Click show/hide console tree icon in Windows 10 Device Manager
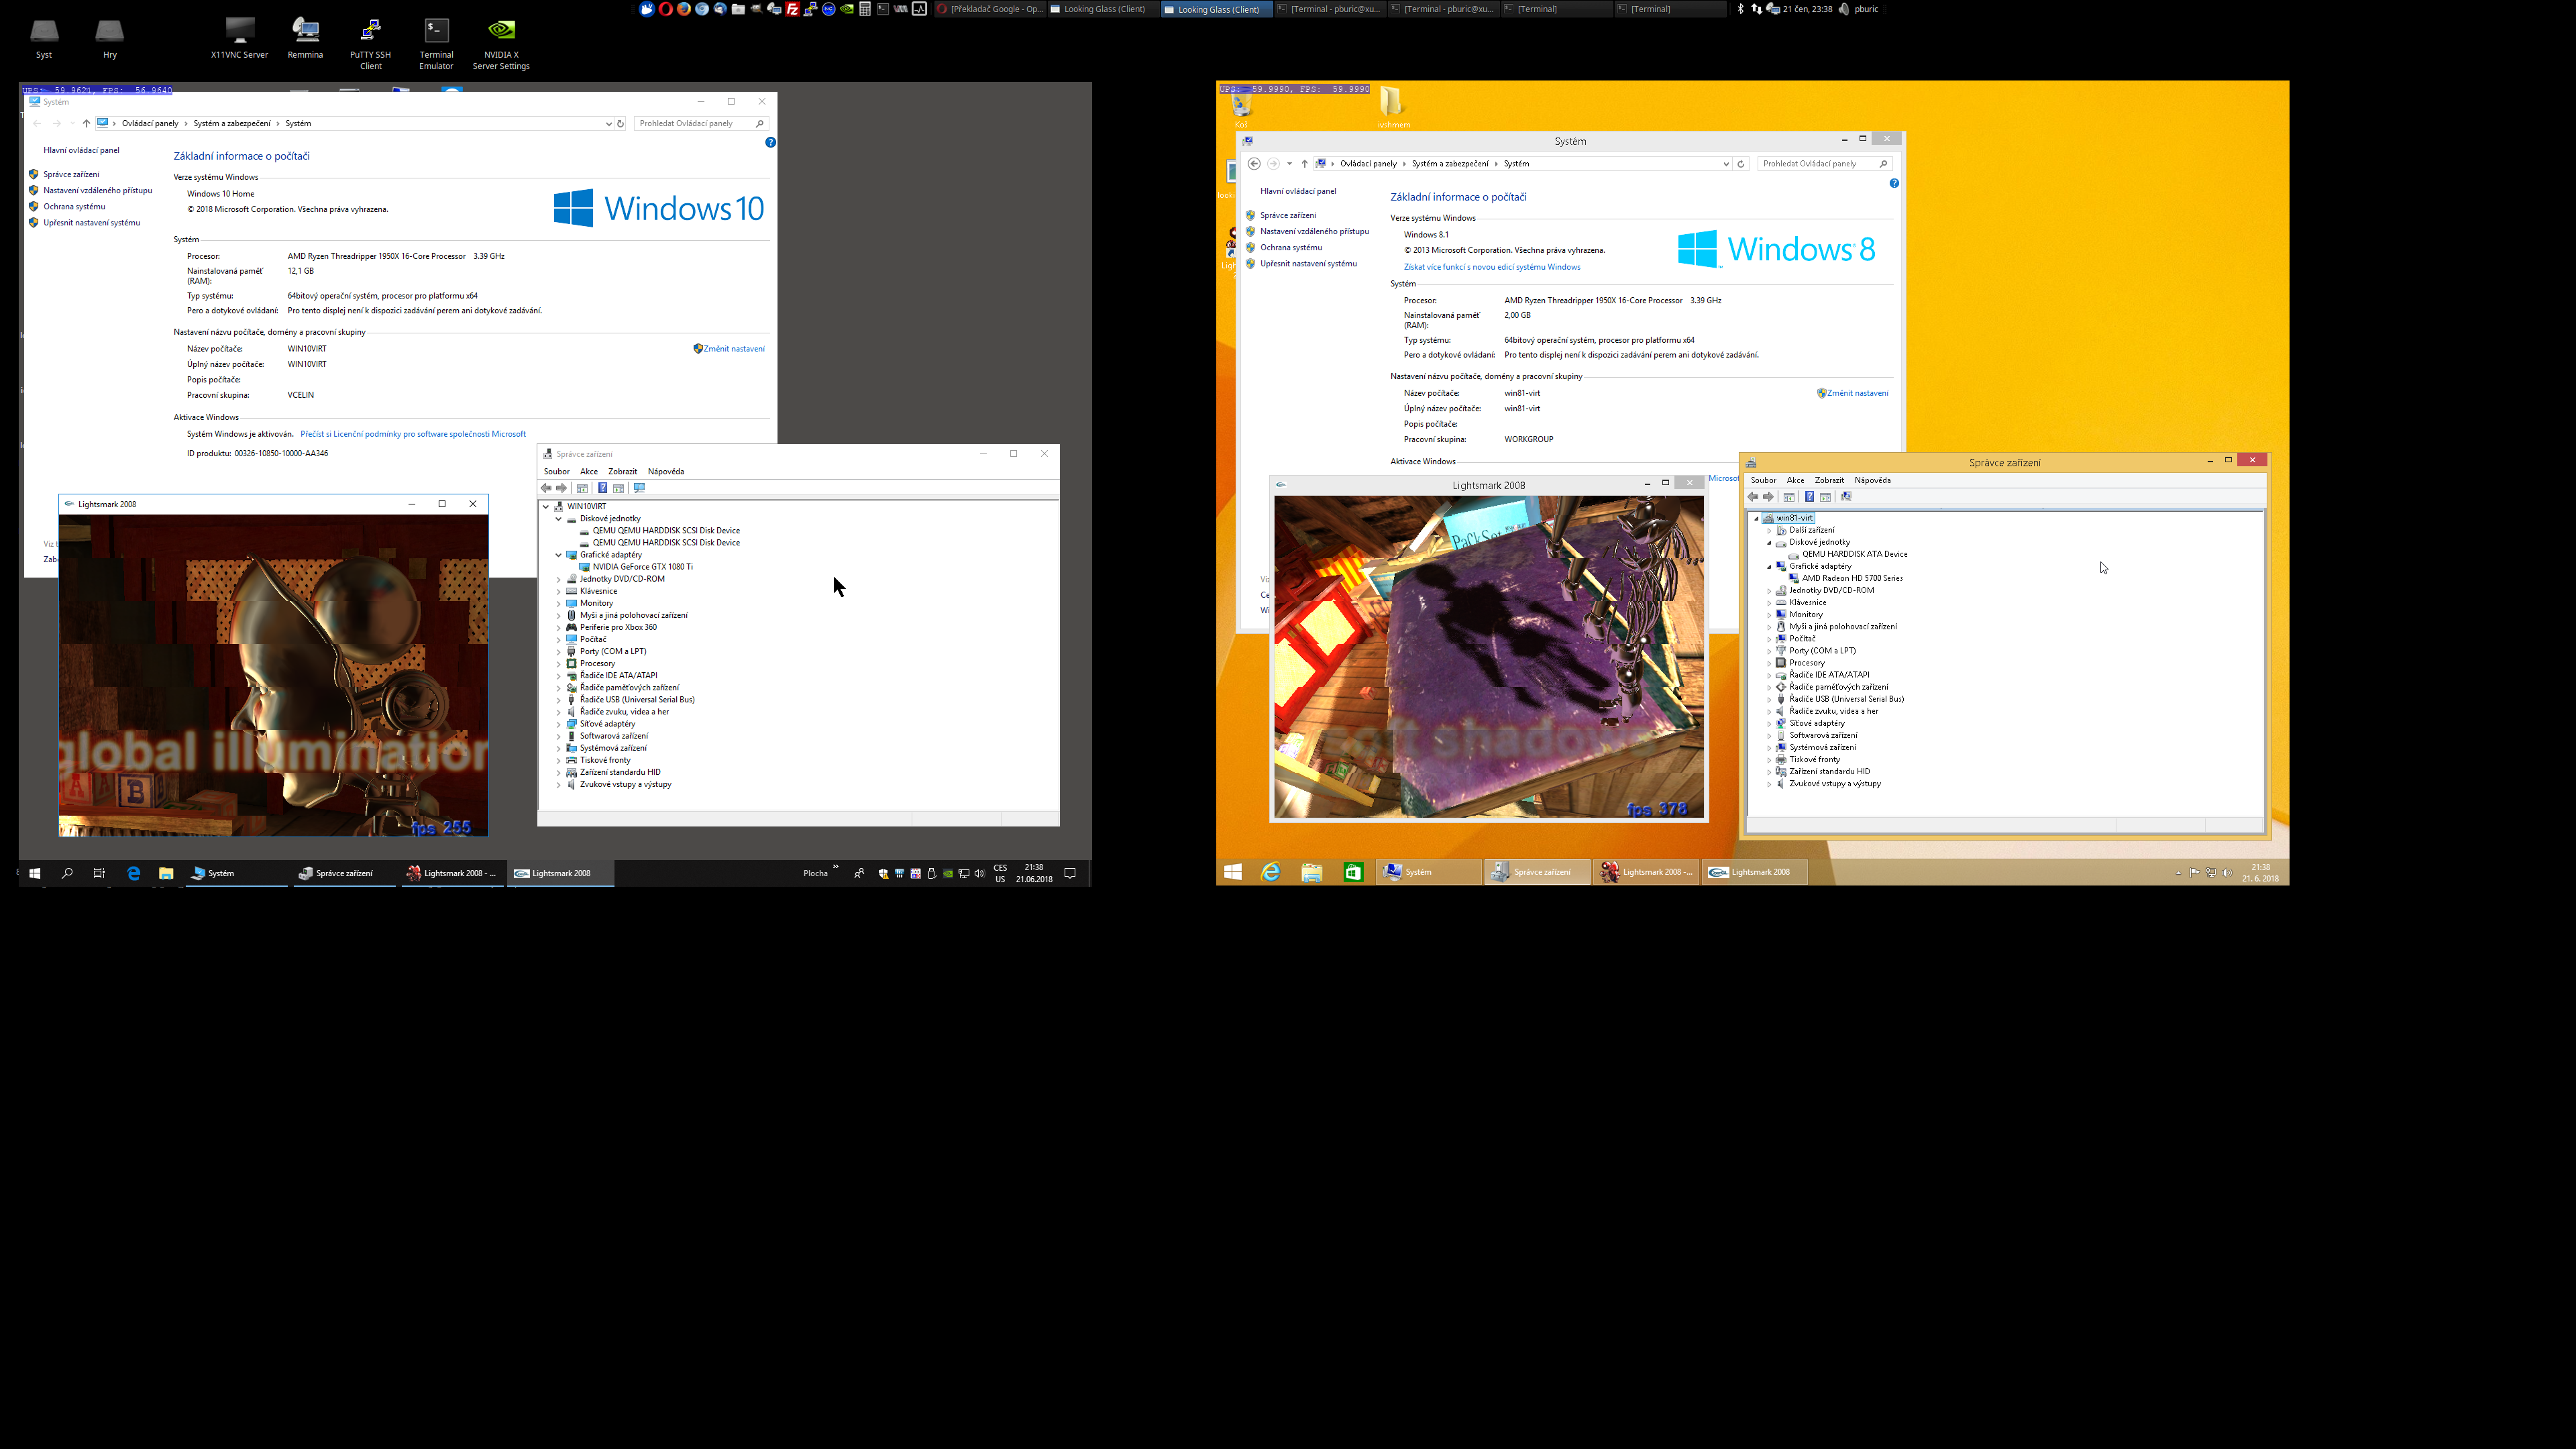2576x1449 pixels. tap(583, 488)
